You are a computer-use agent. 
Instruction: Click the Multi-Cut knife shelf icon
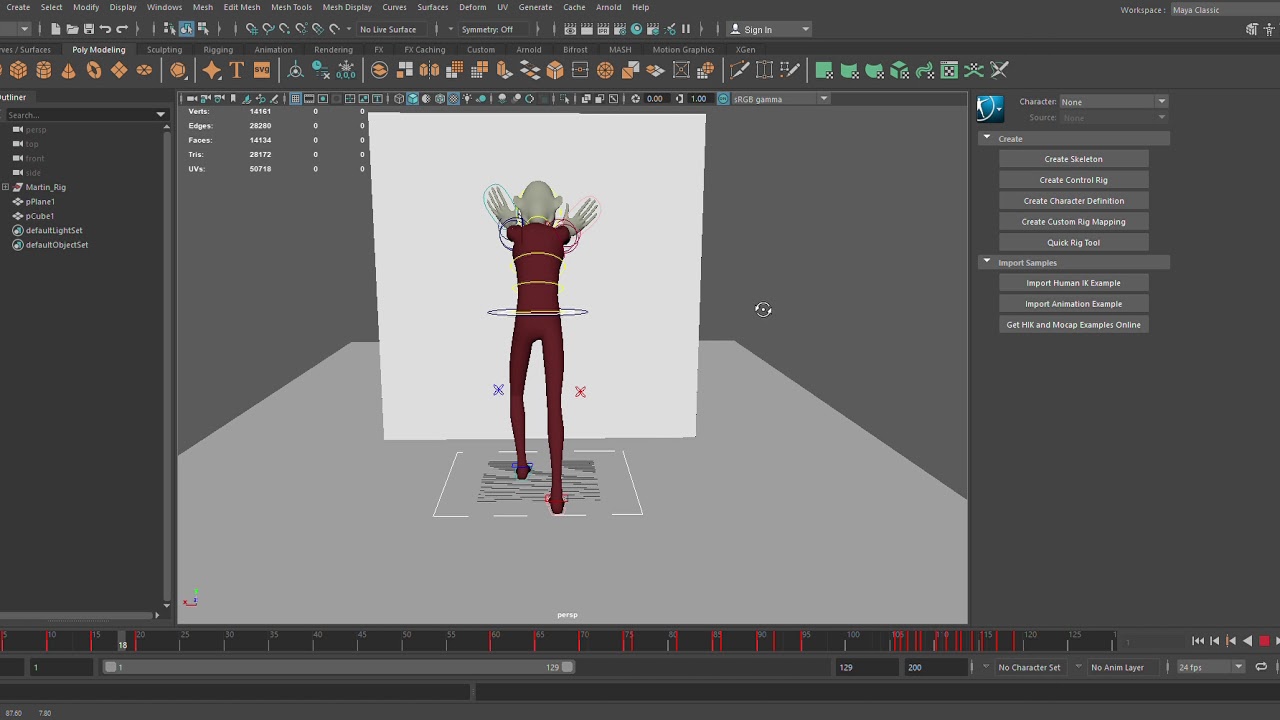pos(739,70)
